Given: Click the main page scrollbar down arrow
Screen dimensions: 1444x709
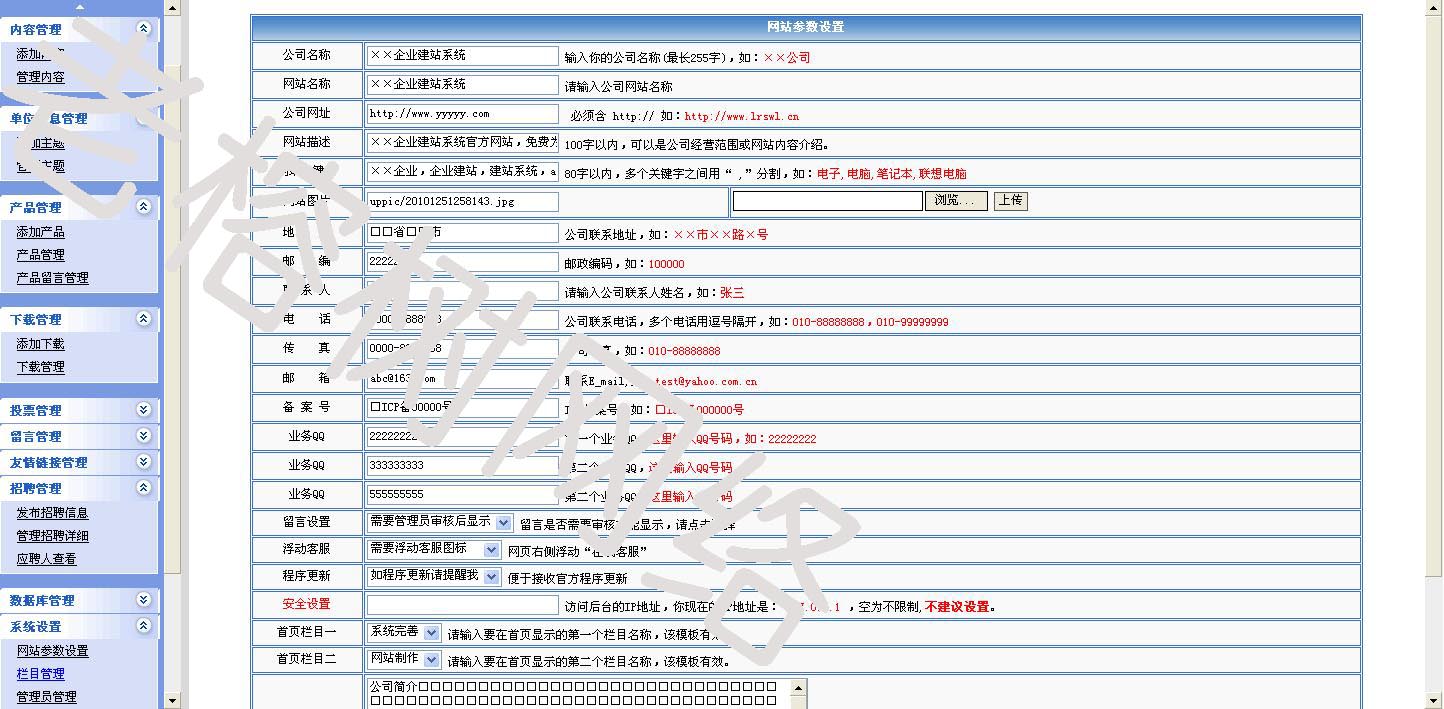Looking at the screenshot, I should 1432,700.
